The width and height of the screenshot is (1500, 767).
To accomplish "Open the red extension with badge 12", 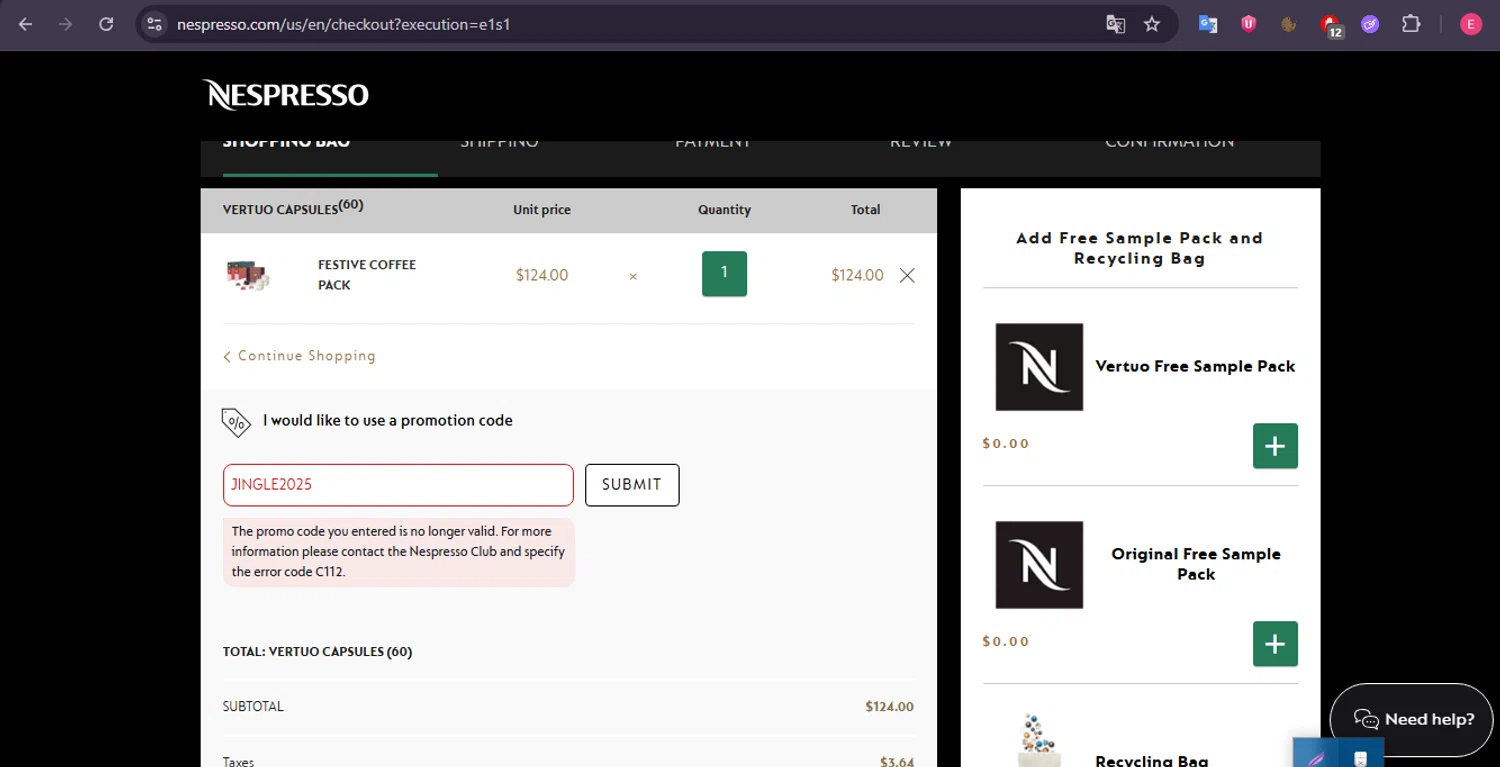I will tap(1330, 25).
